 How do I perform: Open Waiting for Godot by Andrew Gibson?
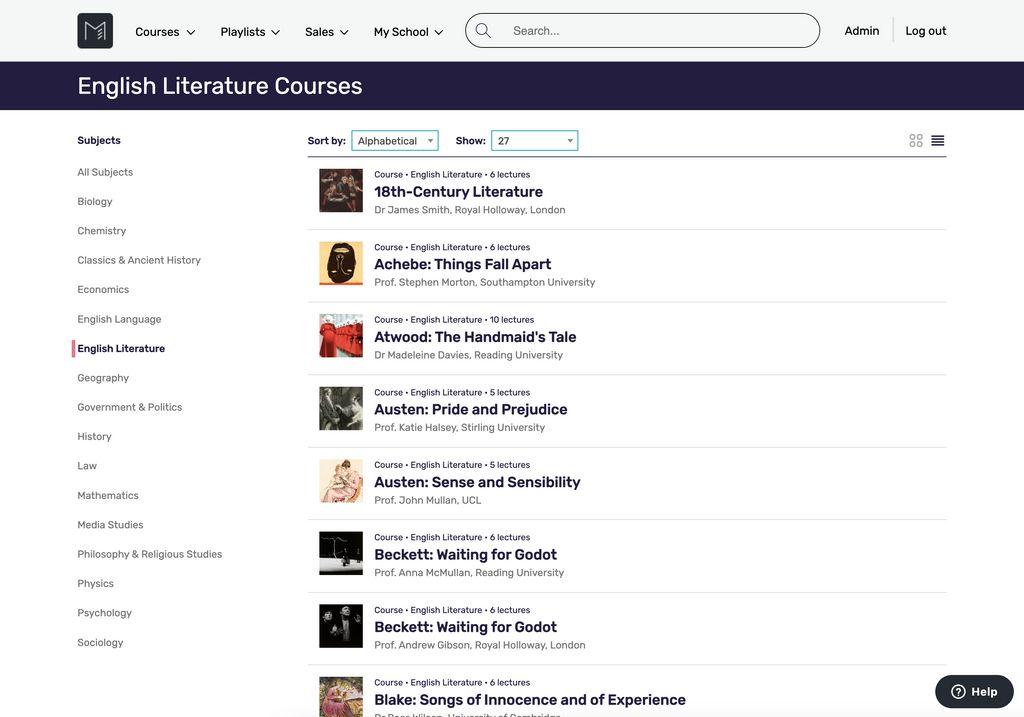466,627
